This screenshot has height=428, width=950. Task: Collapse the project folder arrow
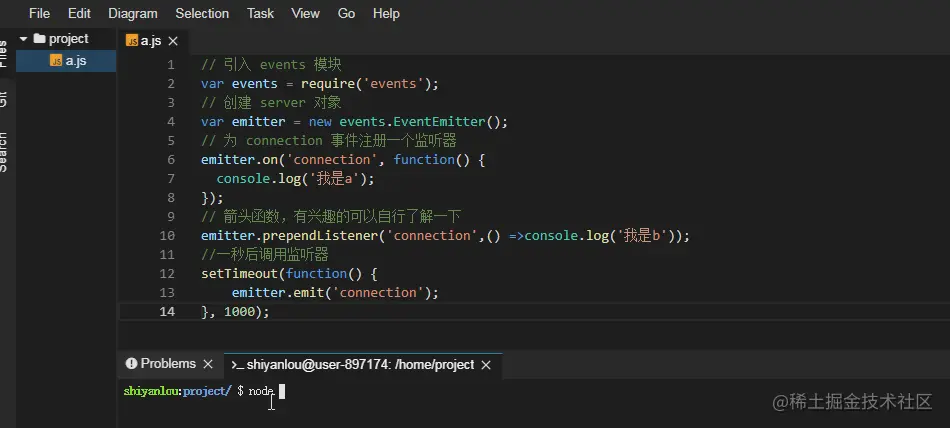[x=24, y=39]
